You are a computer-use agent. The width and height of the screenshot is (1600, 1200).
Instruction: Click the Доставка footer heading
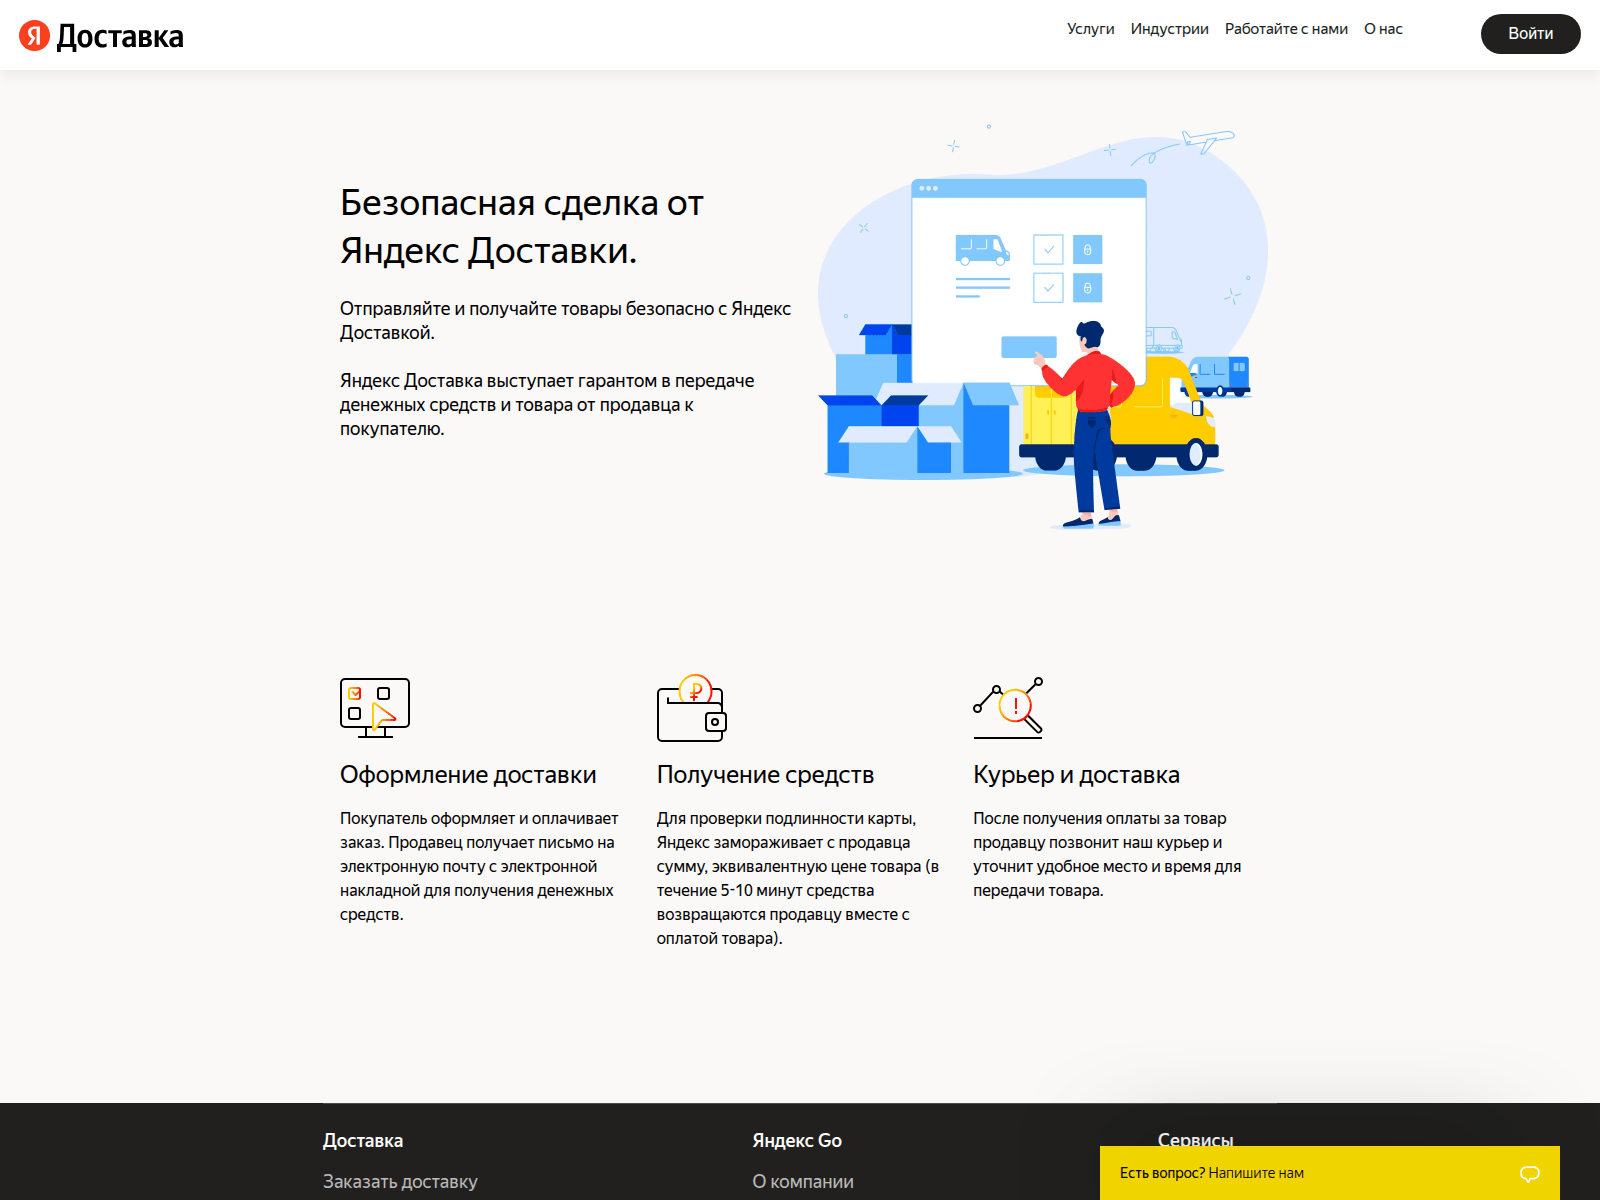coord(363,1141)
